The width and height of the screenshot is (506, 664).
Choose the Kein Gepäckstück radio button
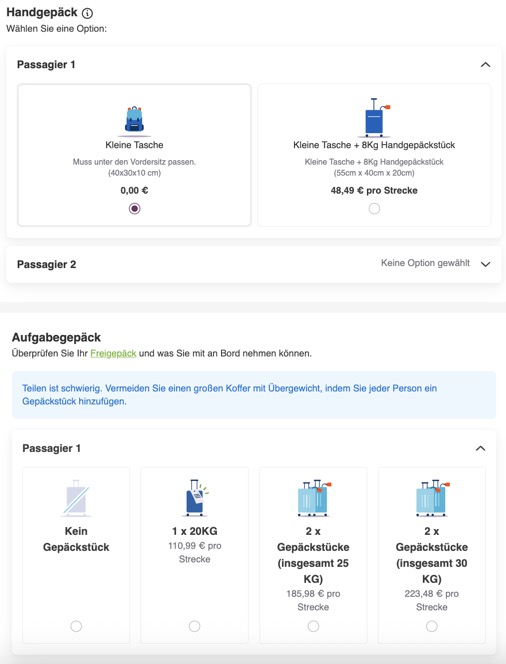point(76,626)
